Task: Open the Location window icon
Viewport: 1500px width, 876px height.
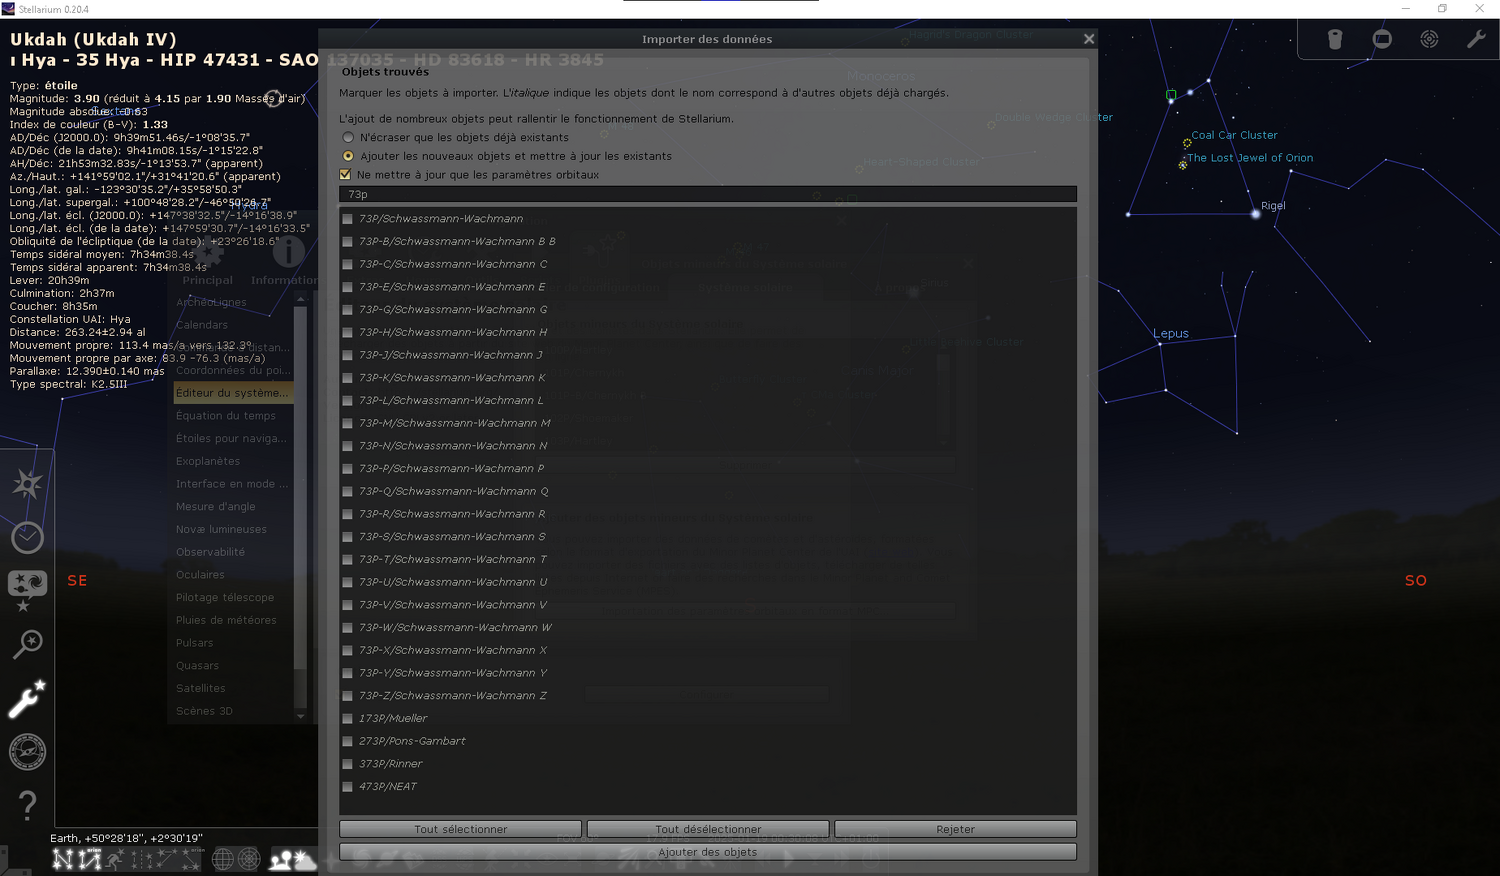Action: tap(27, 484)
